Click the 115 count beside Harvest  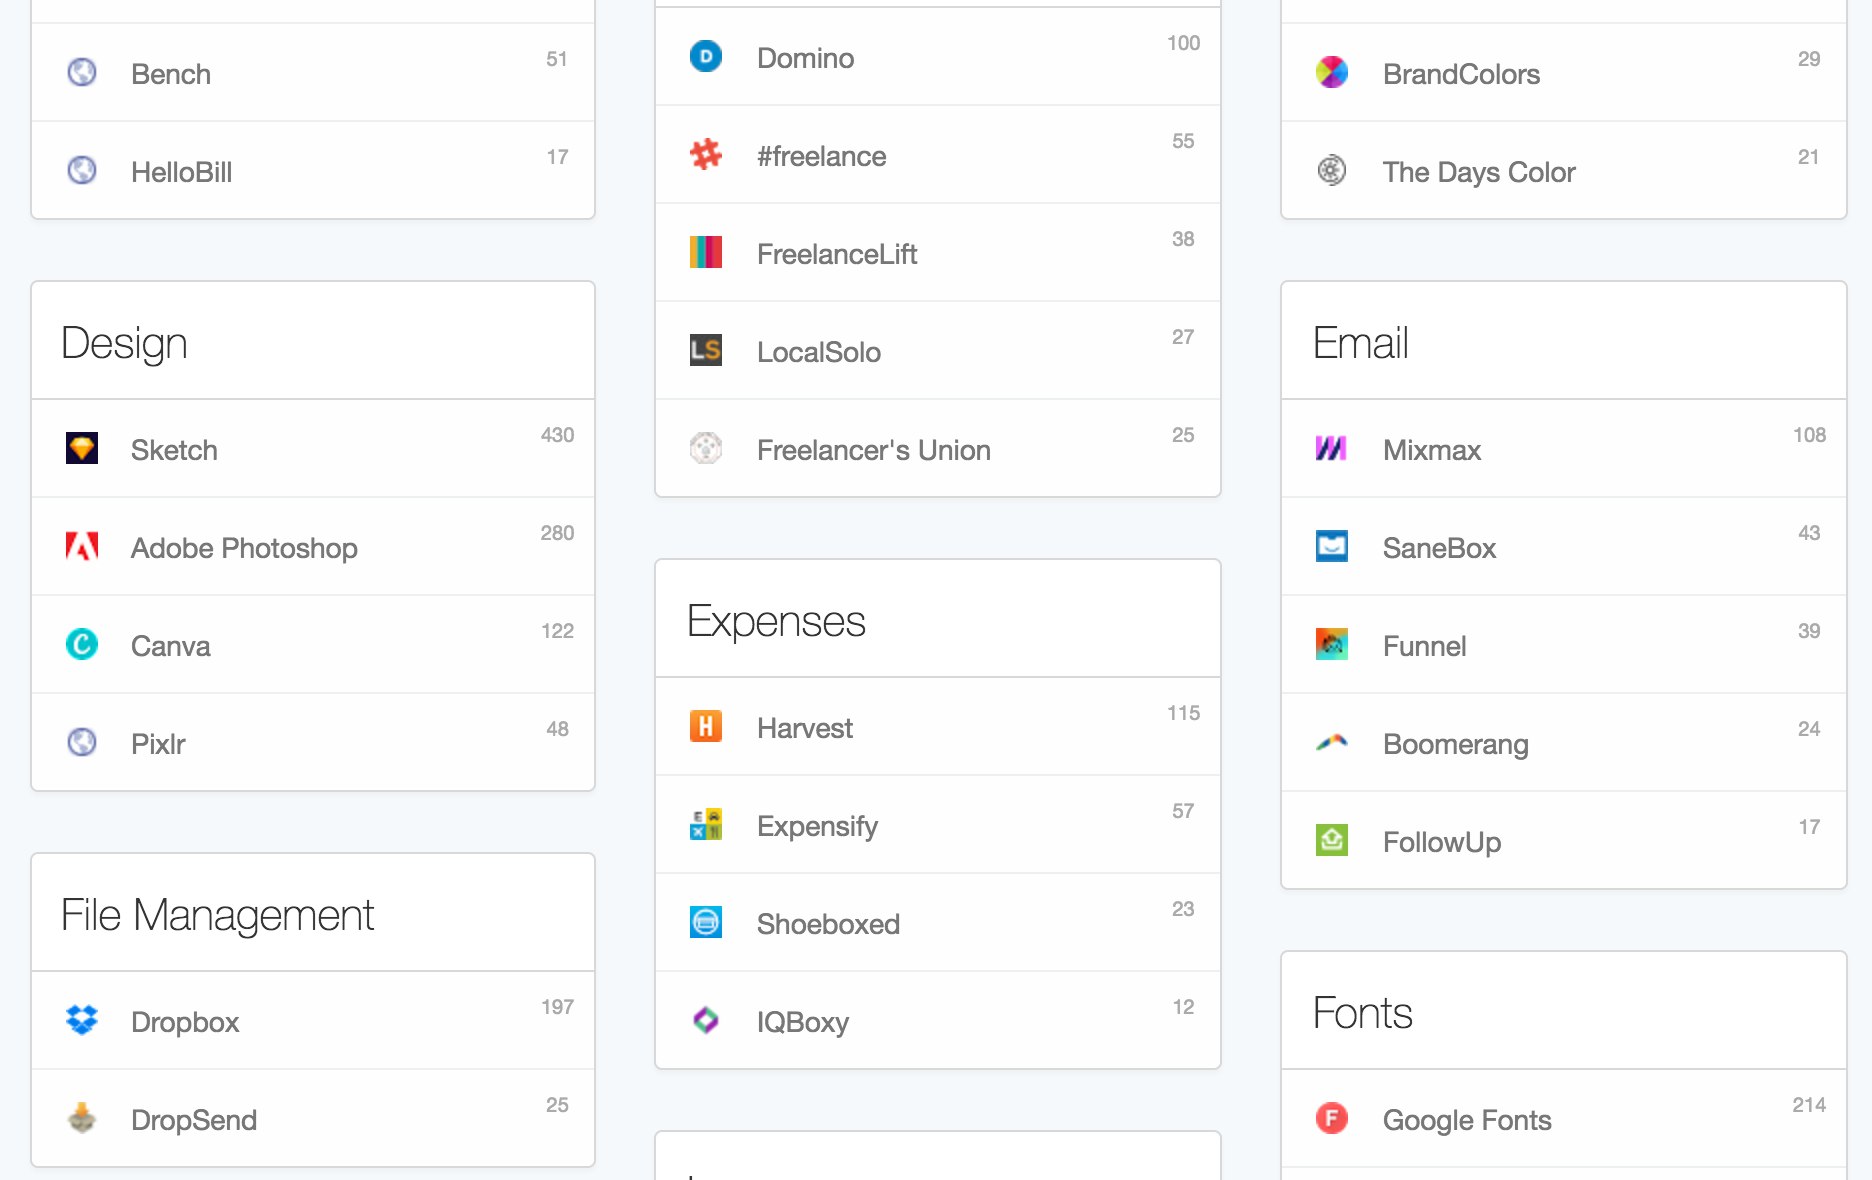1183,713
